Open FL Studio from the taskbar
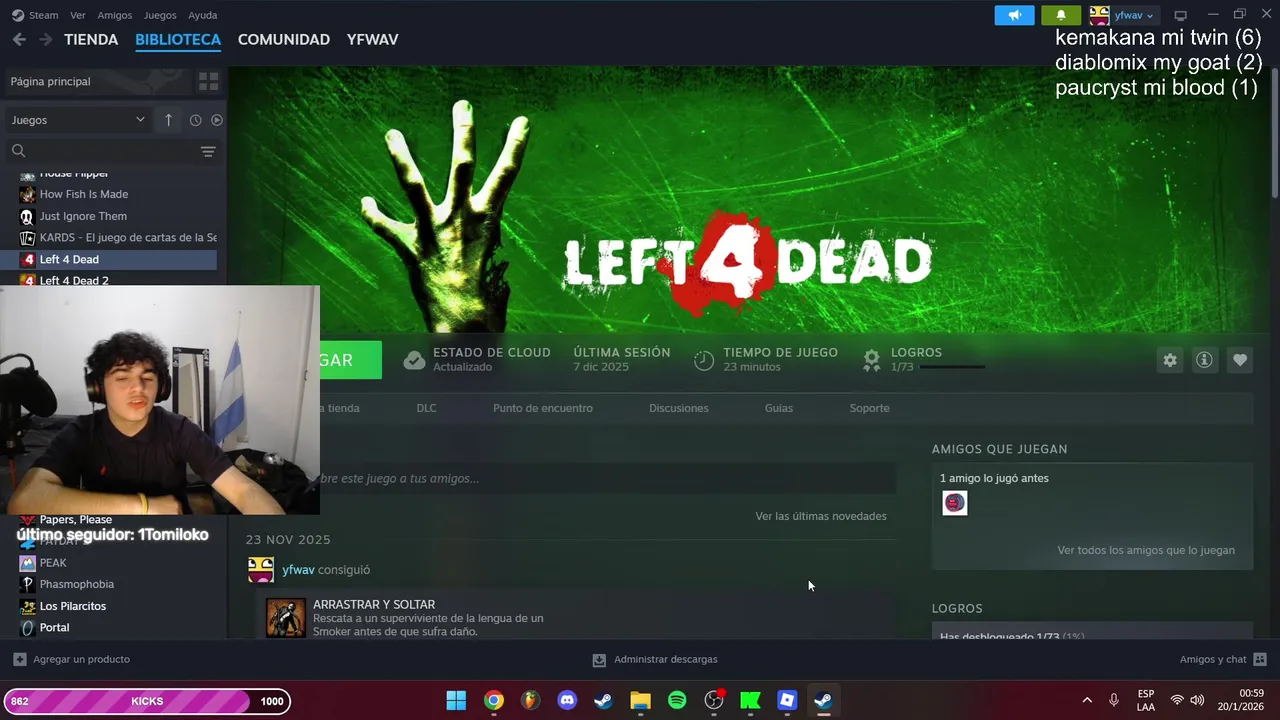This screenshot has width=1280, height=720. pyautogui.click(x=531, y=701)
